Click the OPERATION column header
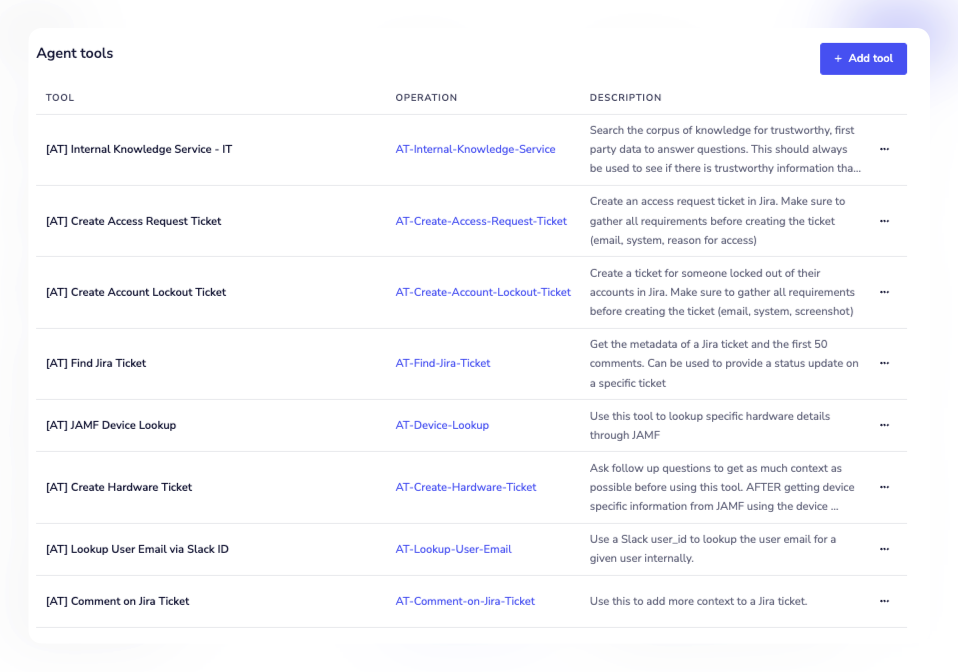The image size is (958, 672). point(426,98)
